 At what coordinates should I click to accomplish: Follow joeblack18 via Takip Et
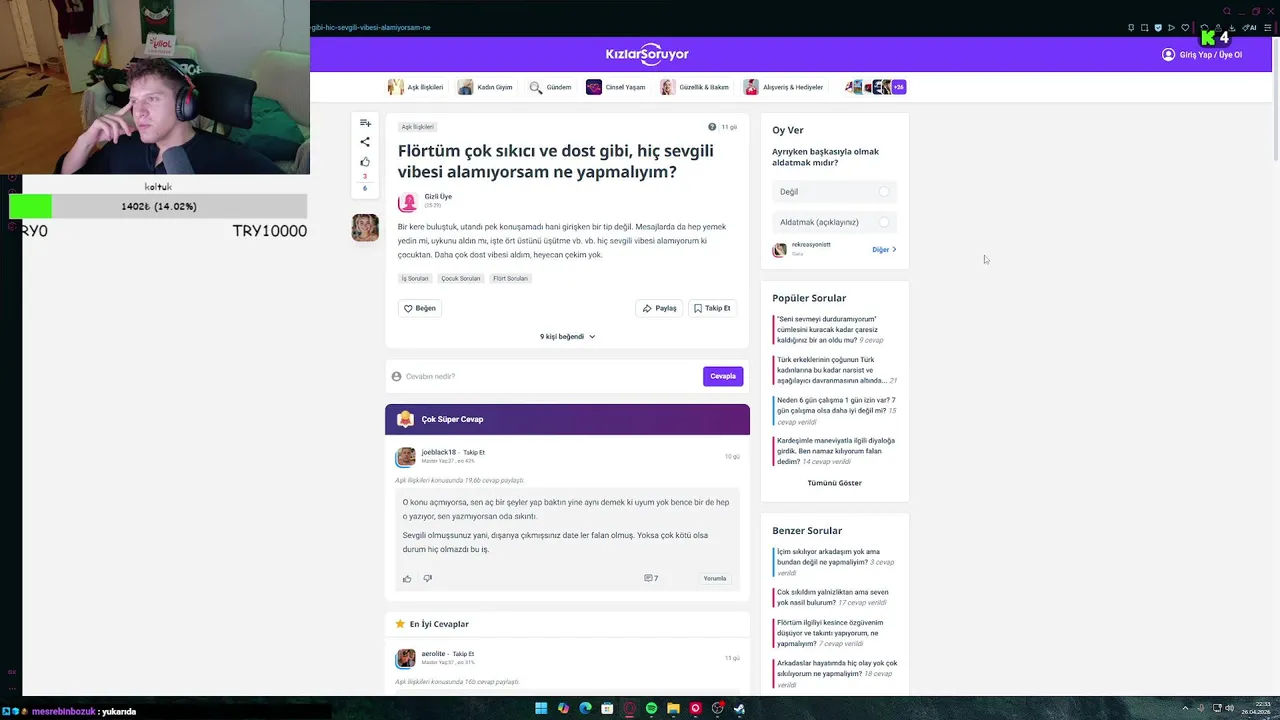(474, 452)
